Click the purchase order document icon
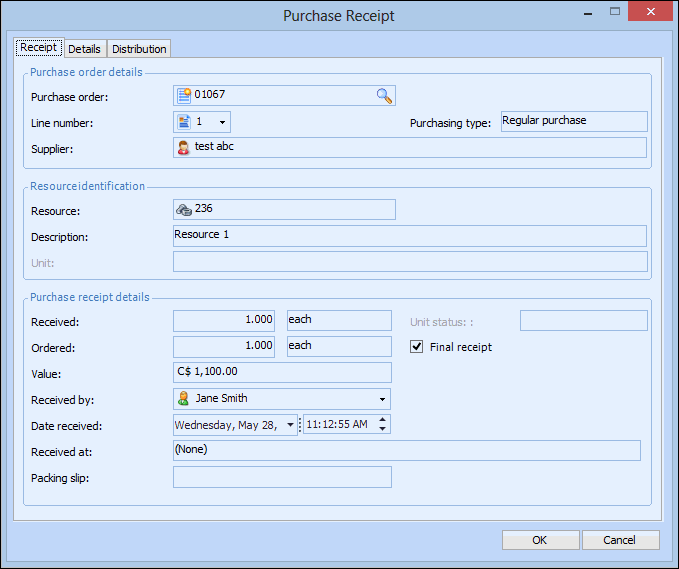 (184, 96)
